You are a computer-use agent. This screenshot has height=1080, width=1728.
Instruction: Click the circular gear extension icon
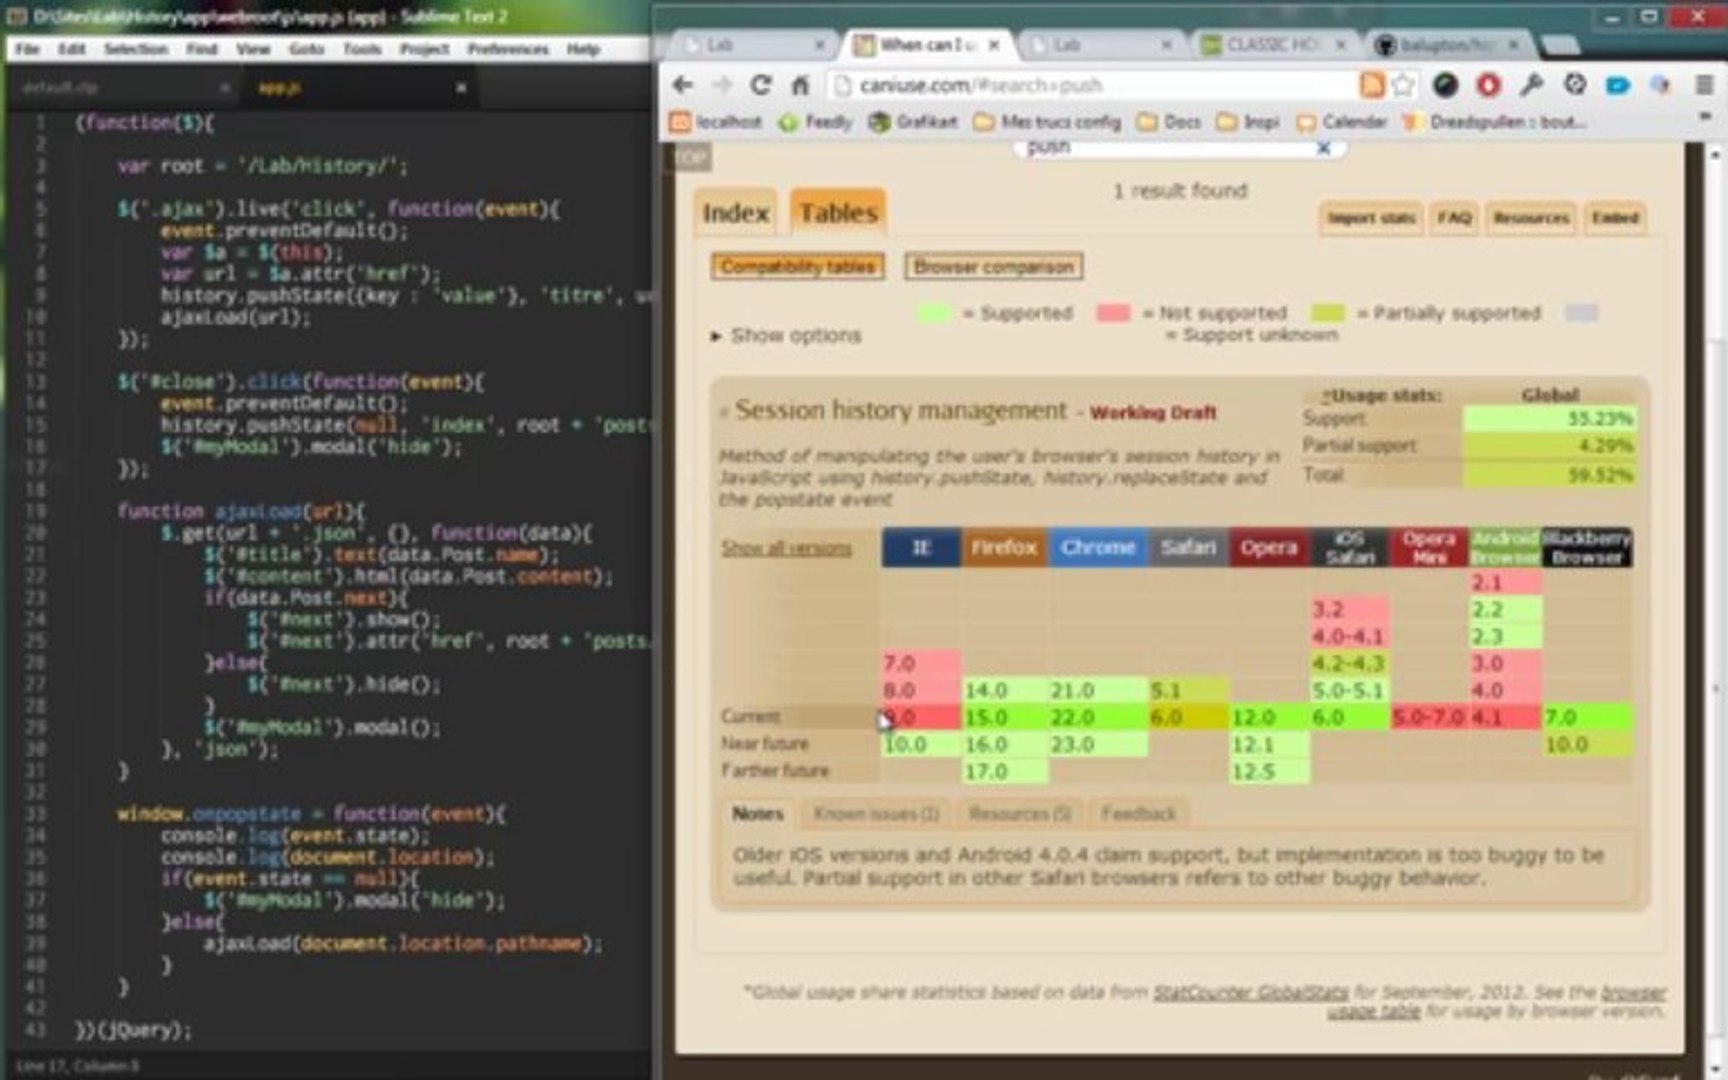(x=1575, y=85)
